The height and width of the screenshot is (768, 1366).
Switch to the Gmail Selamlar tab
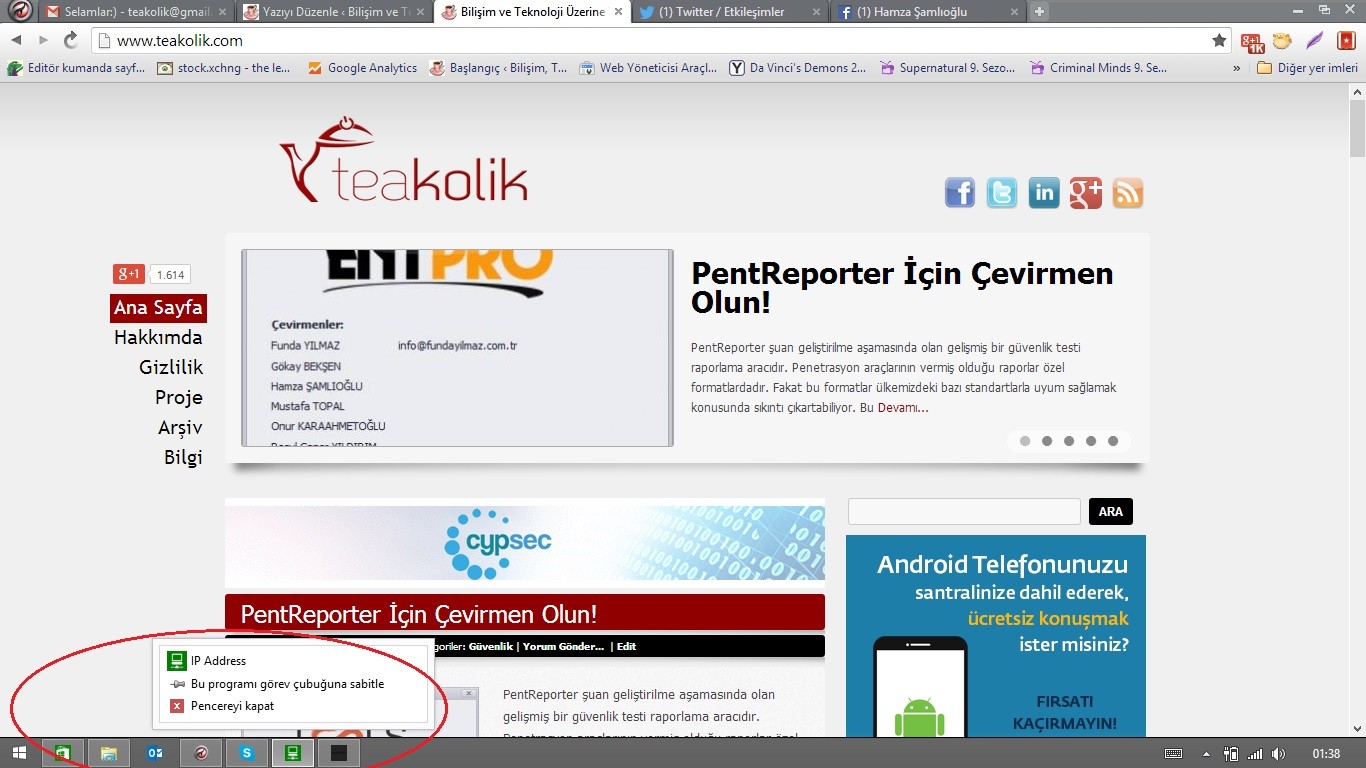coord(134,12)
